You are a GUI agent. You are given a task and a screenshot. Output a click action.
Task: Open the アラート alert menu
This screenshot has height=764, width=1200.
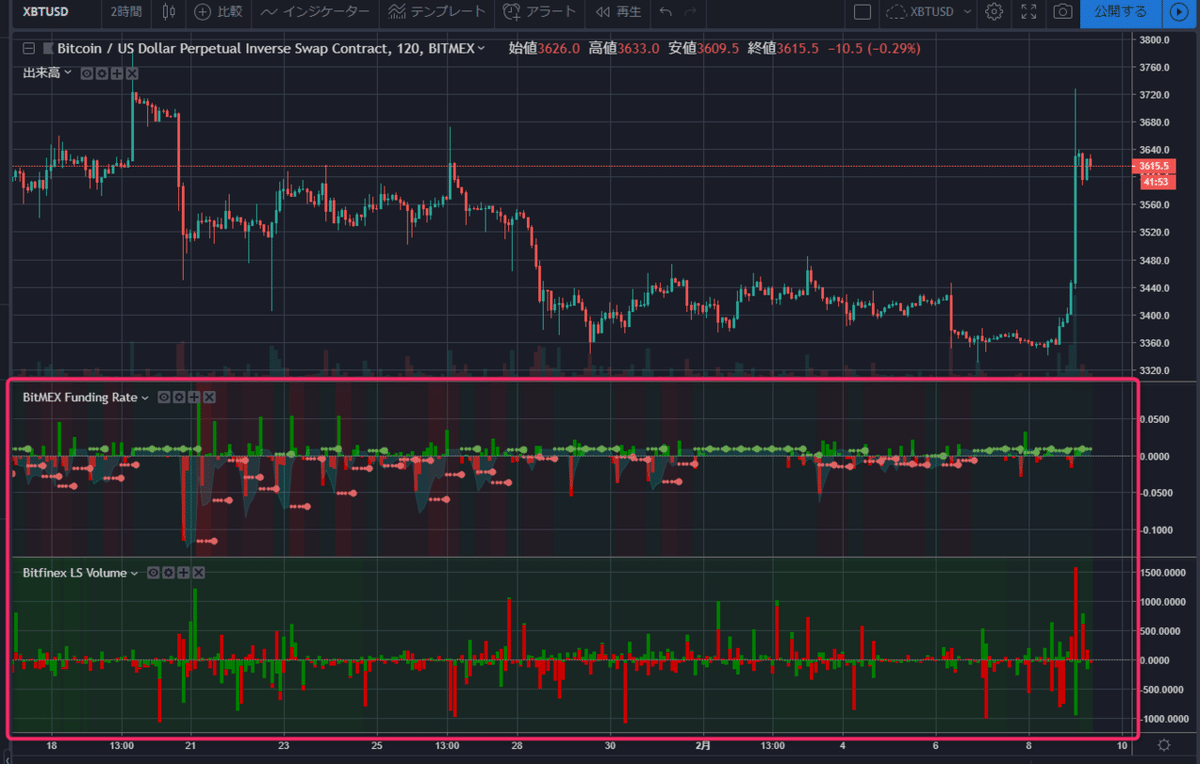(x=540, y=12)
